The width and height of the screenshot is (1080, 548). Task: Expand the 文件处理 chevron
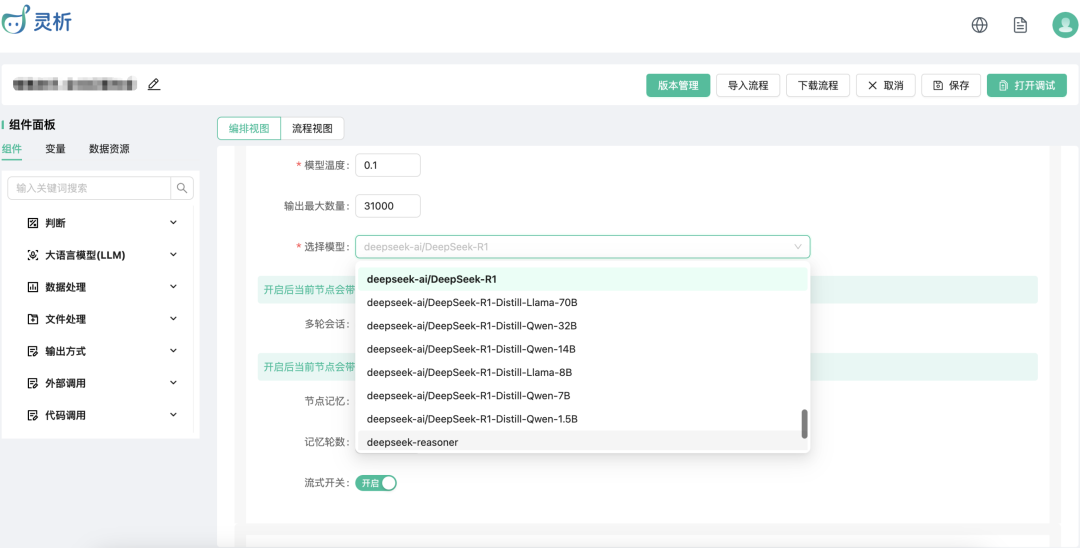coord(174,319)
